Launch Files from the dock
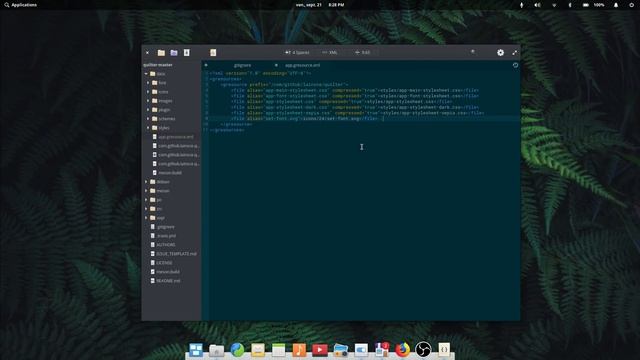The width and height of the screenshot is (640, 360). (x=216, y=350)
